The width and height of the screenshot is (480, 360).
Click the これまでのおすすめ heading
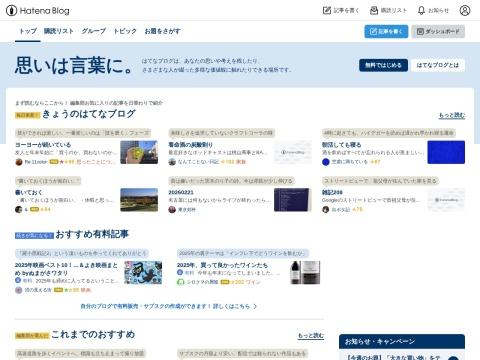coord(93,334)
